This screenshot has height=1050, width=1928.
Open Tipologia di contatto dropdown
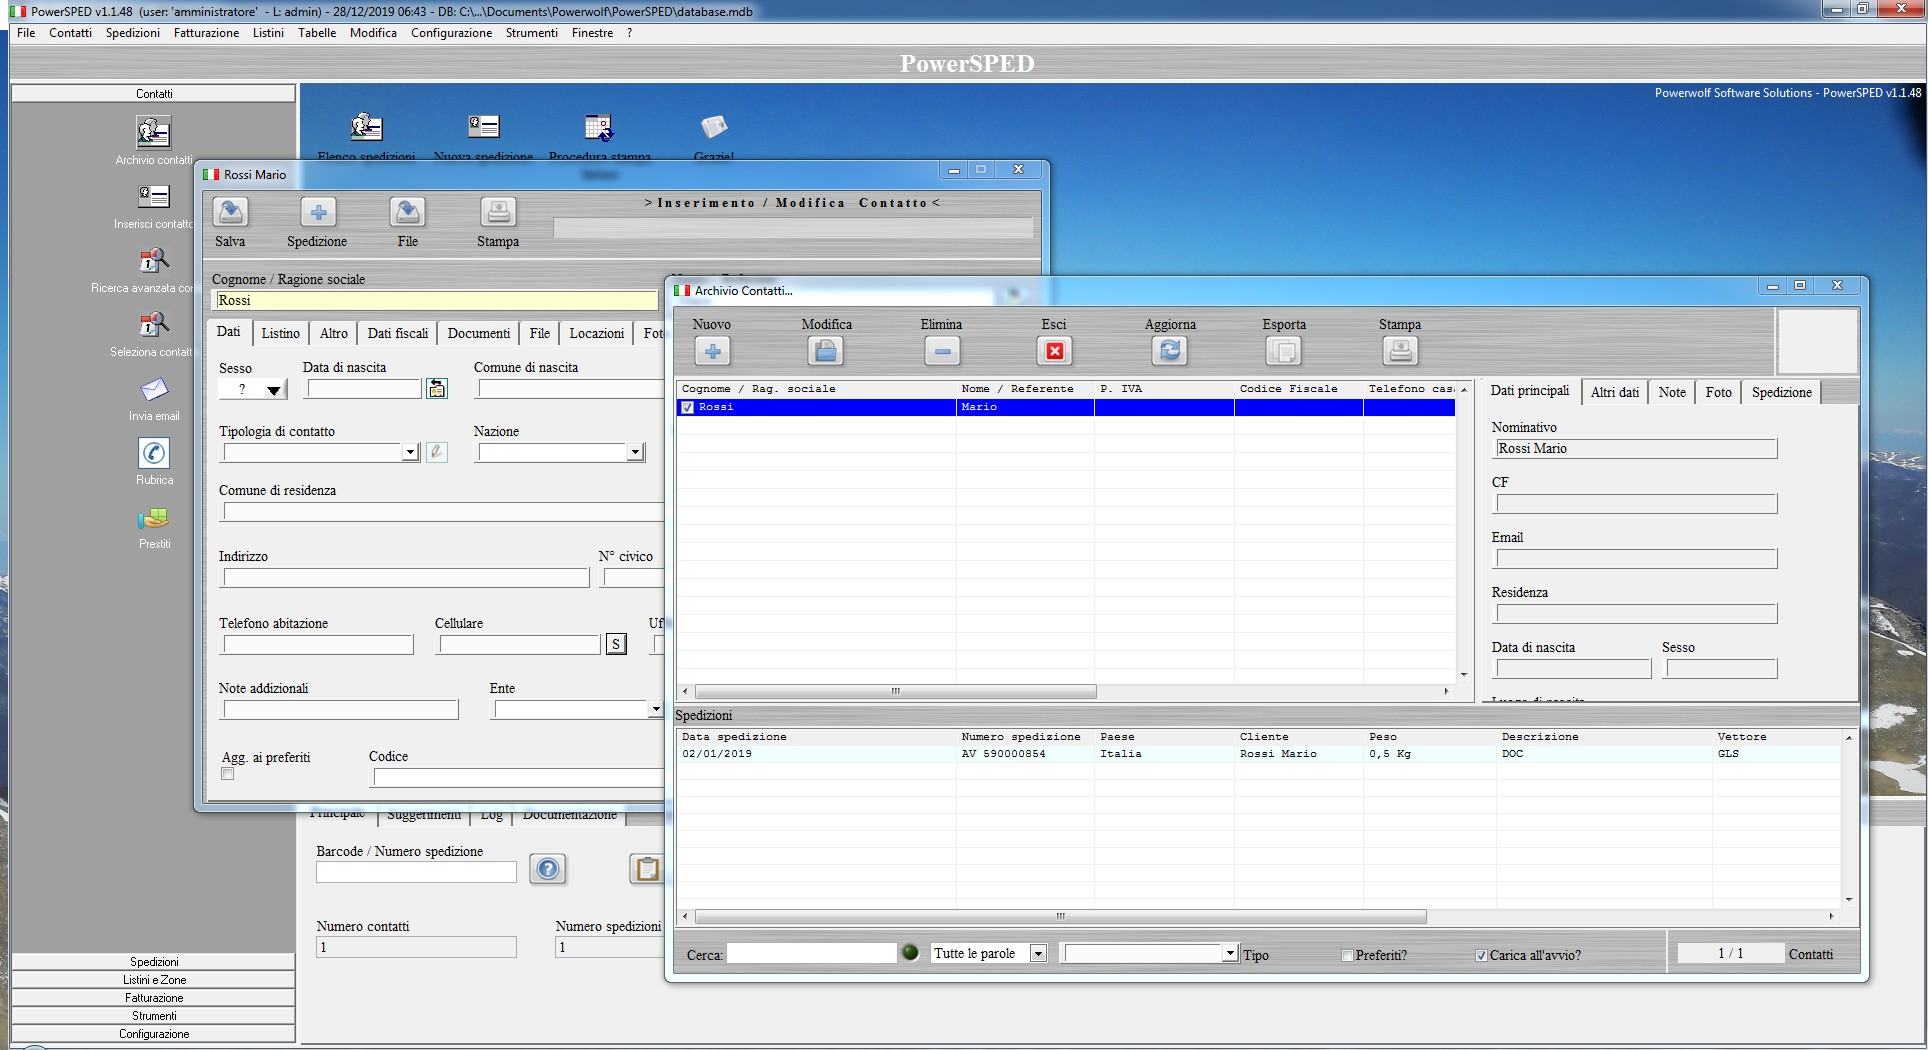click(410, 453)
